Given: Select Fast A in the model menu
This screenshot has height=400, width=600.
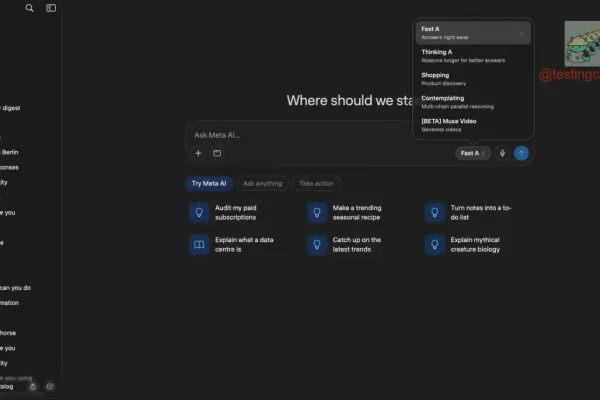Looking at the screenshot, I should tap(473, 33).
